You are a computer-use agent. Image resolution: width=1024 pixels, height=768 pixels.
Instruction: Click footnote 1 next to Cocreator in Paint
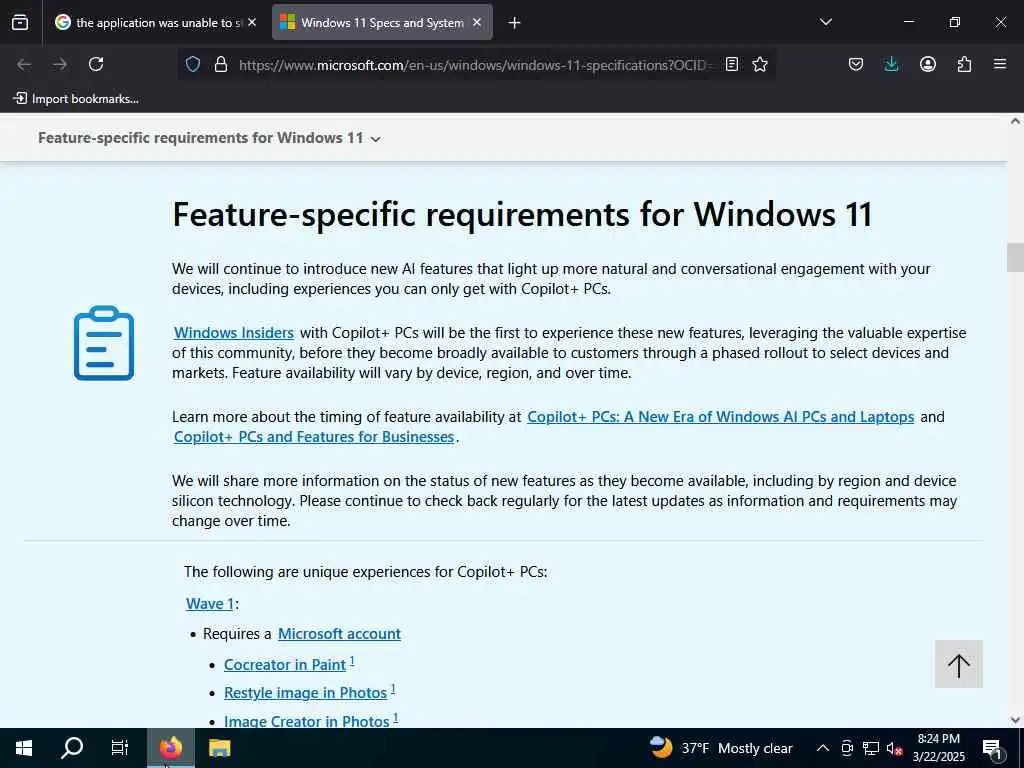point(352,661)
